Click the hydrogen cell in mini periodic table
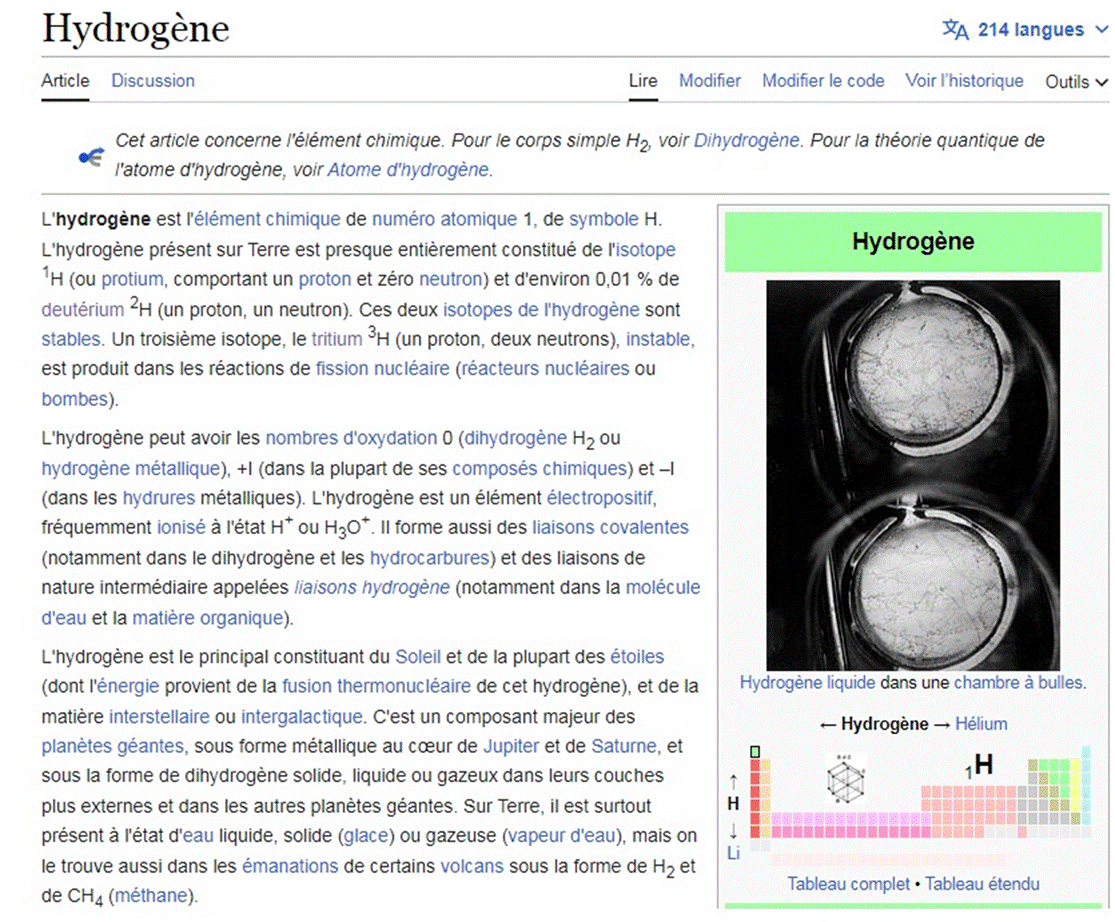Viewport: 1115px width, 922px height. point(755,751)
